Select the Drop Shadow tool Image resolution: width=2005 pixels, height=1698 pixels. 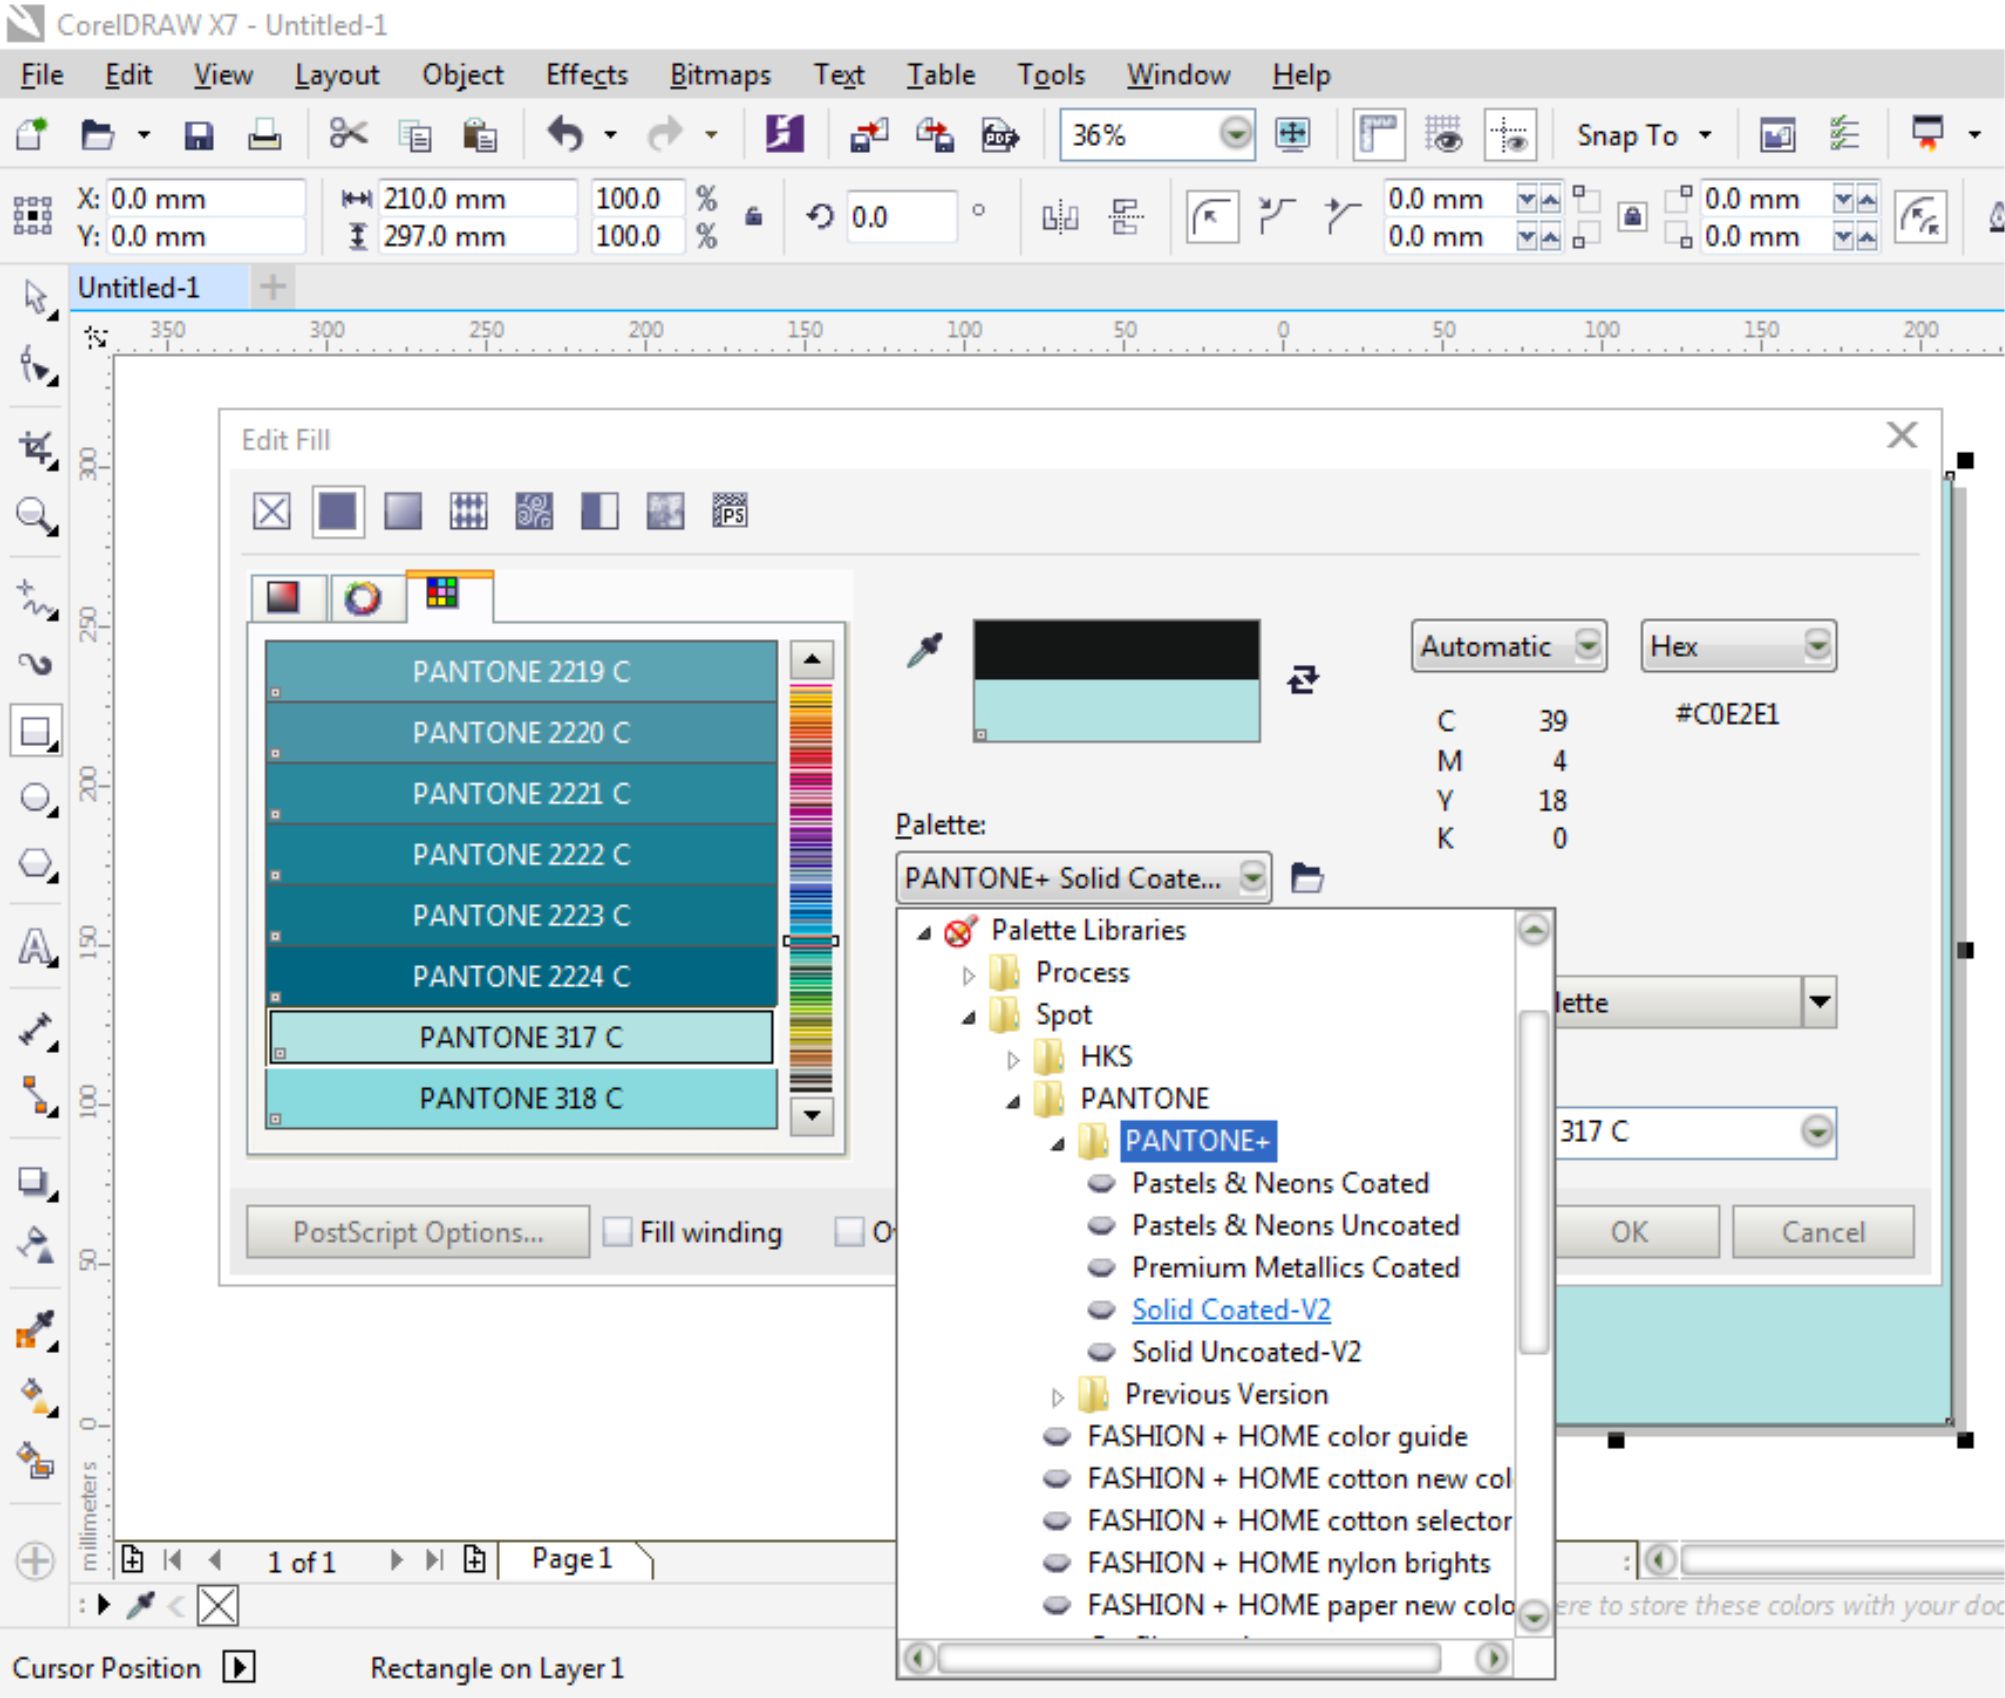36,1183
